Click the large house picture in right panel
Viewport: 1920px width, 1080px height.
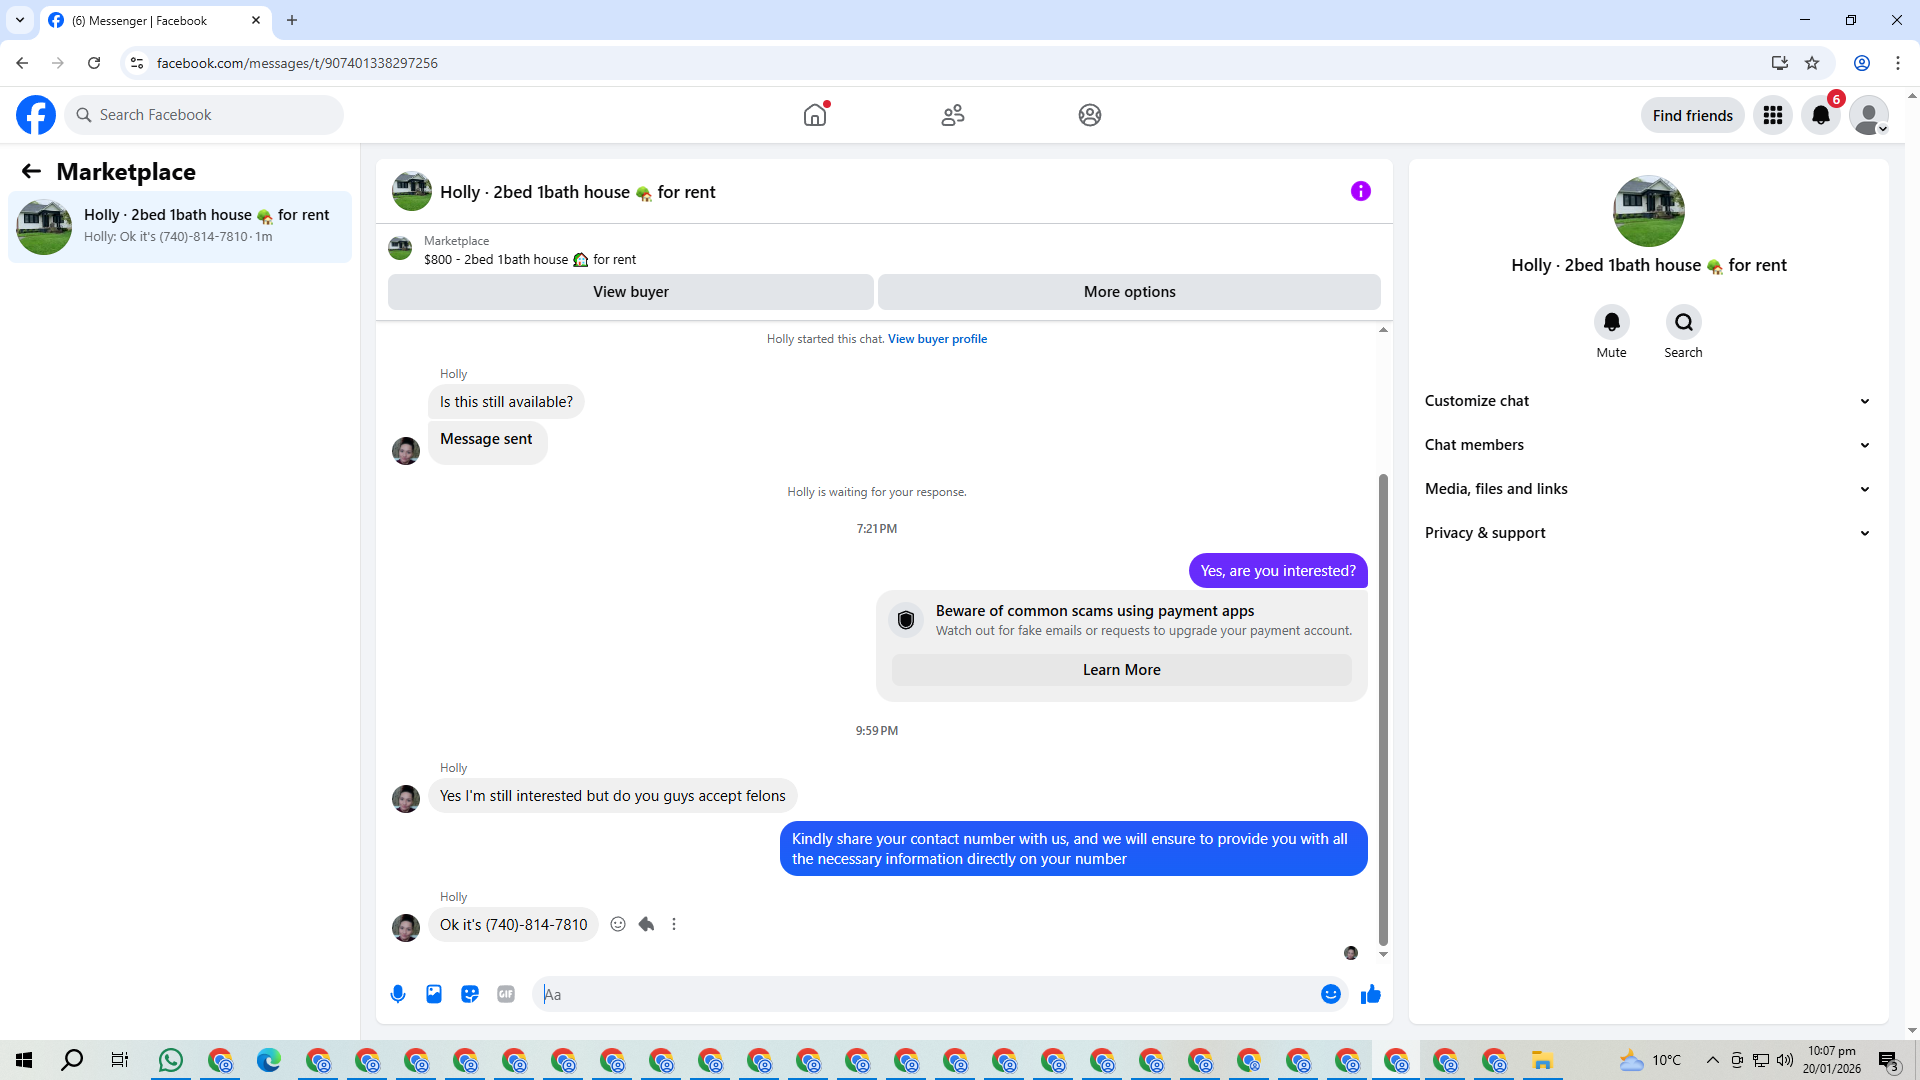[1649, 211]
